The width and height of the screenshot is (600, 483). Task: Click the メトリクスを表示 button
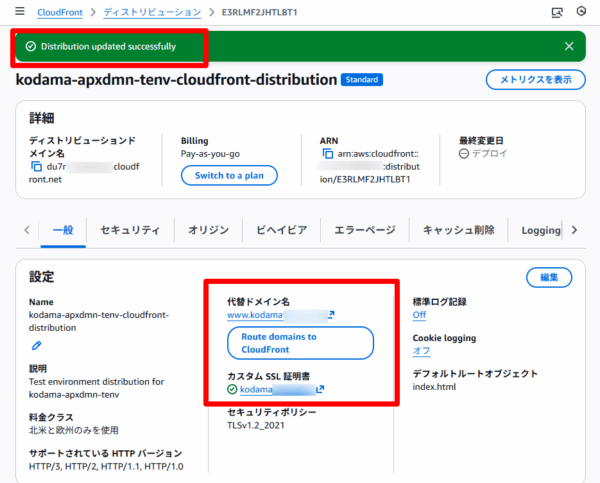pyautogui.click(x=535, y=80)
